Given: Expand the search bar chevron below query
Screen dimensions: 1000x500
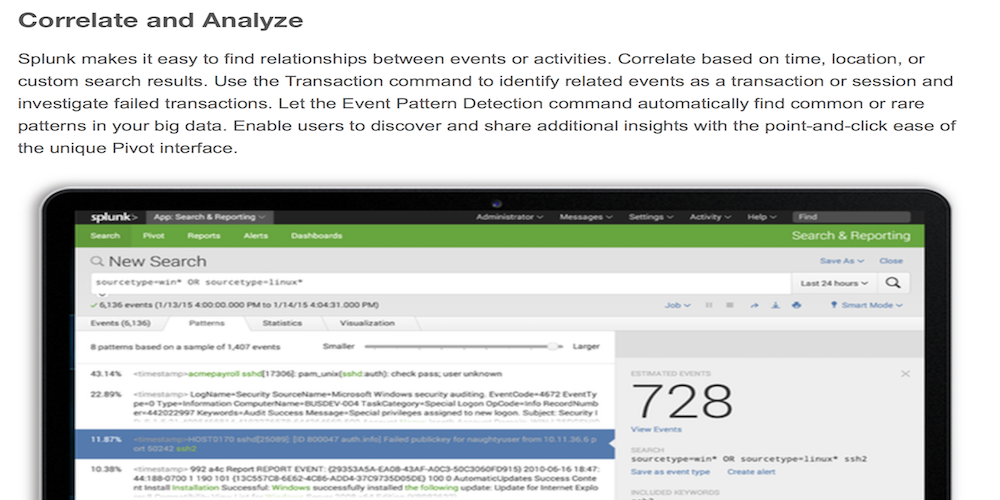Looking at the screenshot, I should pos(101,295).
